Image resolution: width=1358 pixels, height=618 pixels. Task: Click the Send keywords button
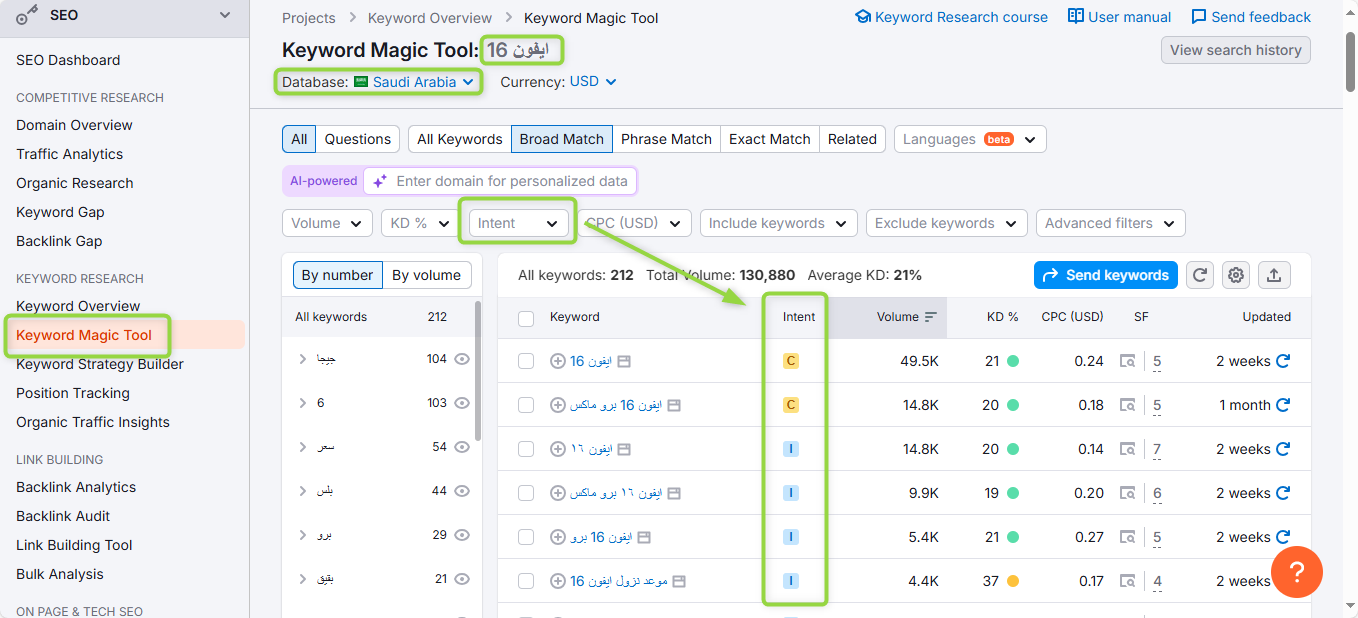[x=1105, y=275]
